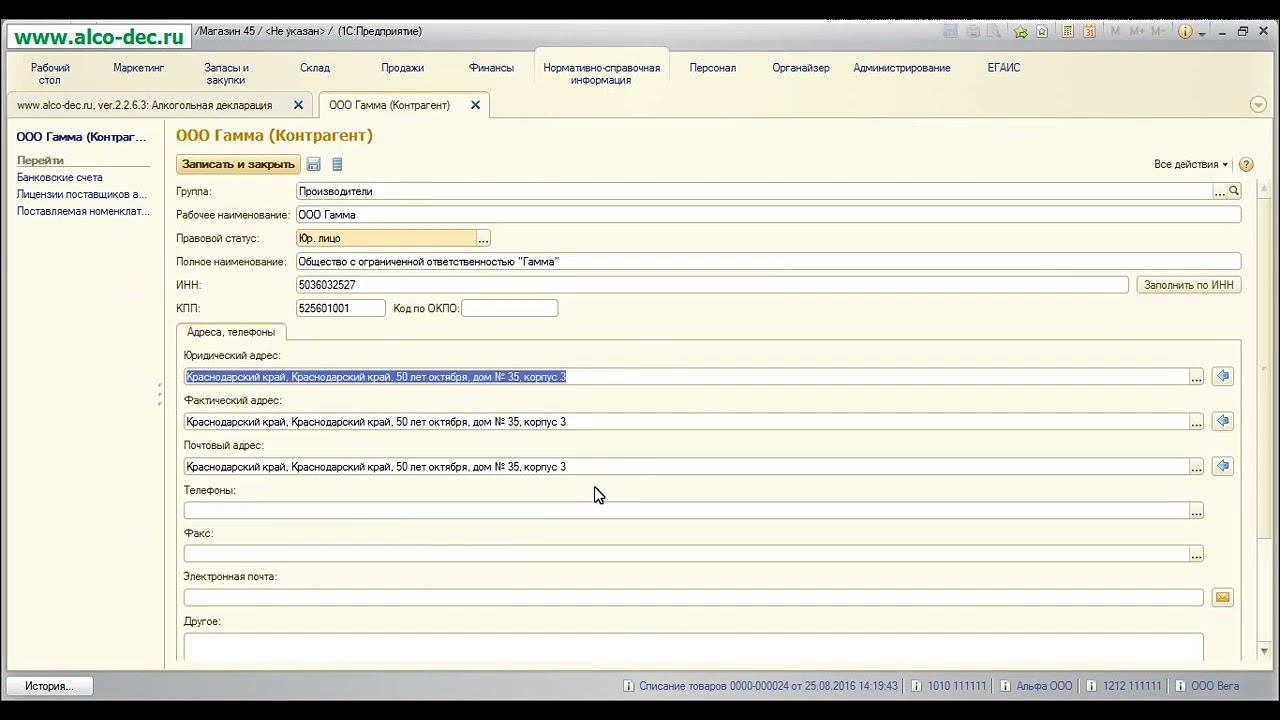Screen dimensions: 1280x720
Task: Open the calculator icon in title bar
Action: [1068, 31]
